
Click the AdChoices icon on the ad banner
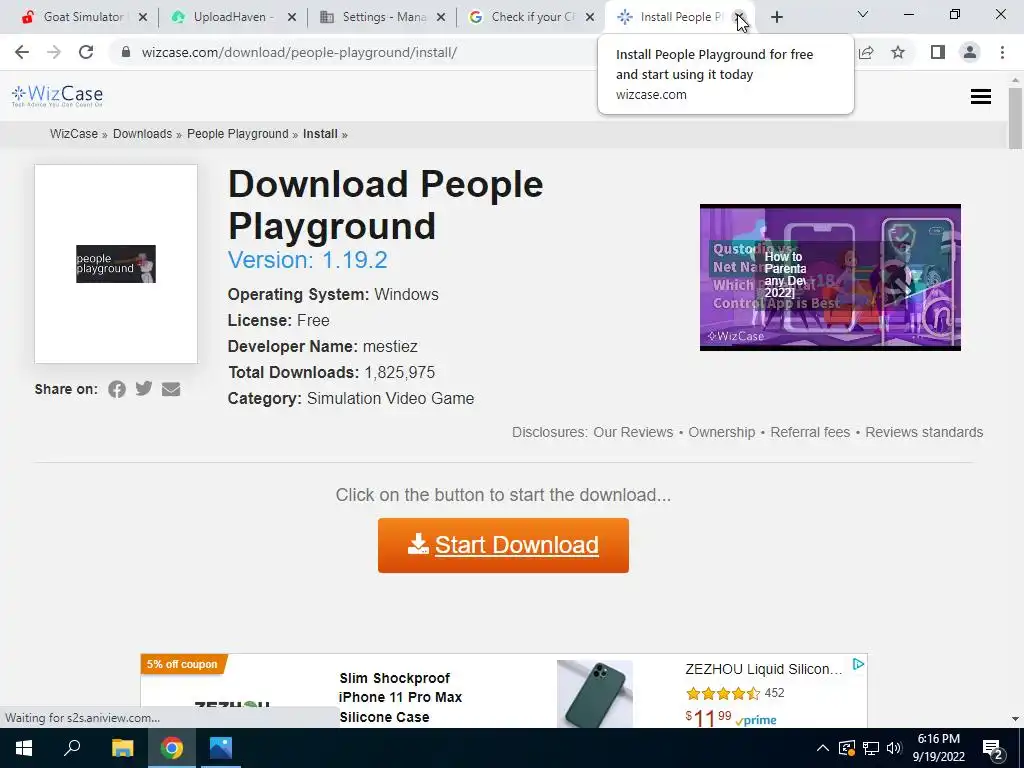tap(858, 664)
